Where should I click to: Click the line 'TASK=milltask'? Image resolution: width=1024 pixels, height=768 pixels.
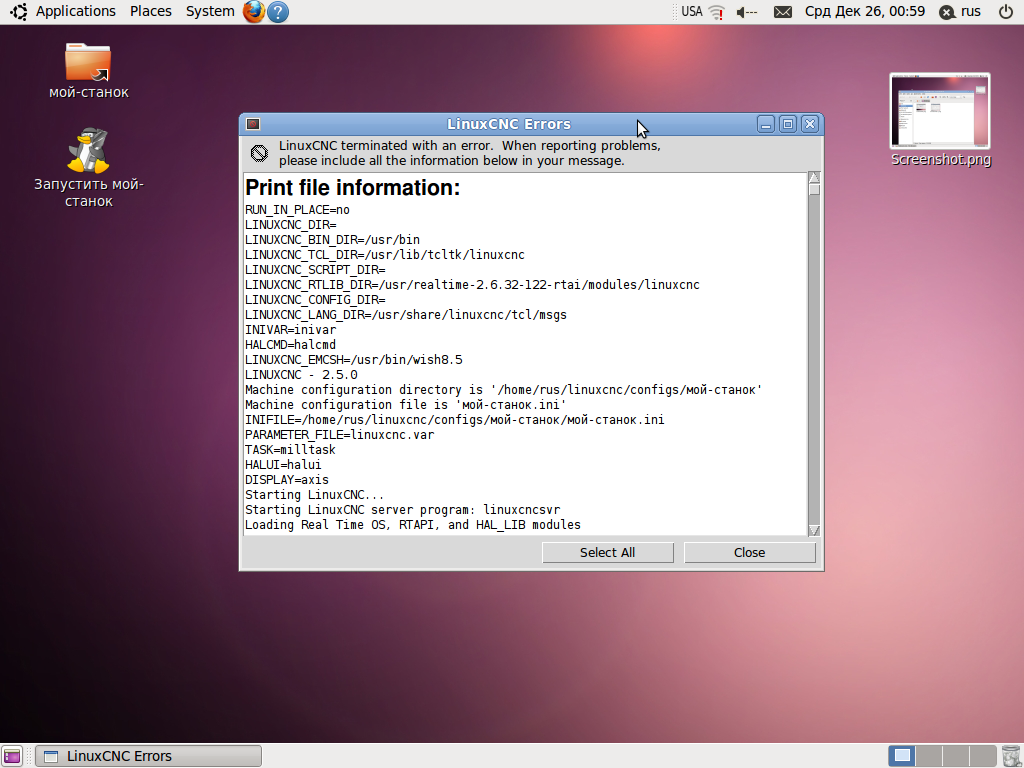coord(290,451)
